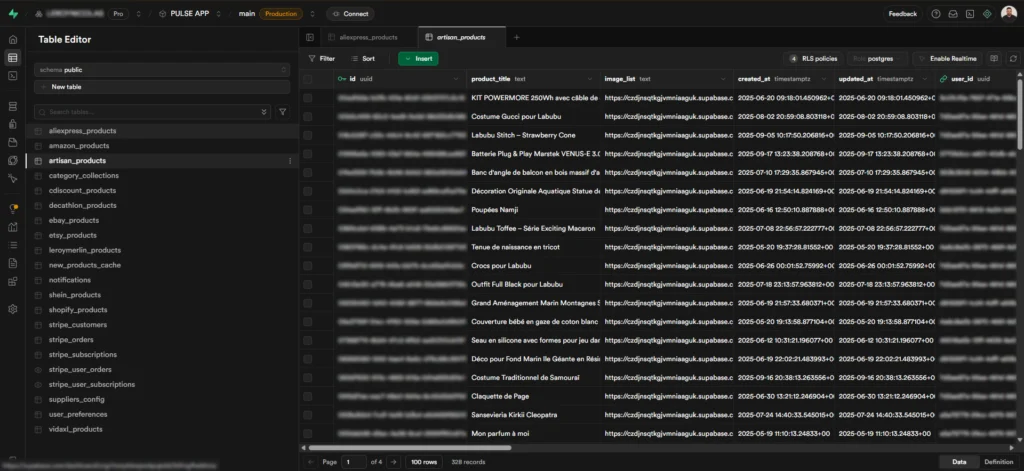Click the vertical scrollbar of the table
1024x471 pixels.
click(1020, 114)
